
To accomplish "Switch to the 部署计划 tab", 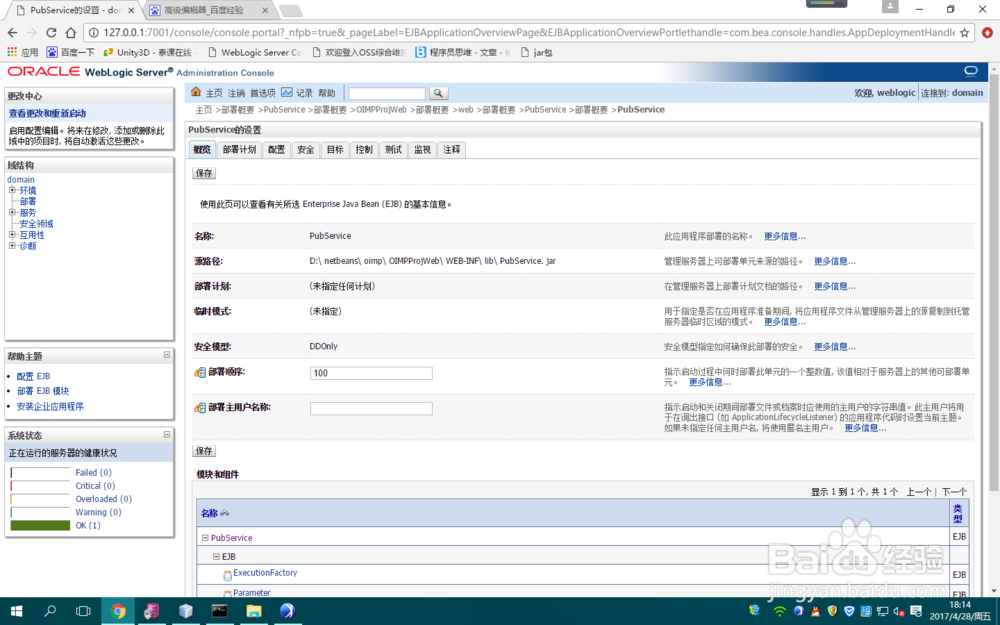I will click(239, 149).
